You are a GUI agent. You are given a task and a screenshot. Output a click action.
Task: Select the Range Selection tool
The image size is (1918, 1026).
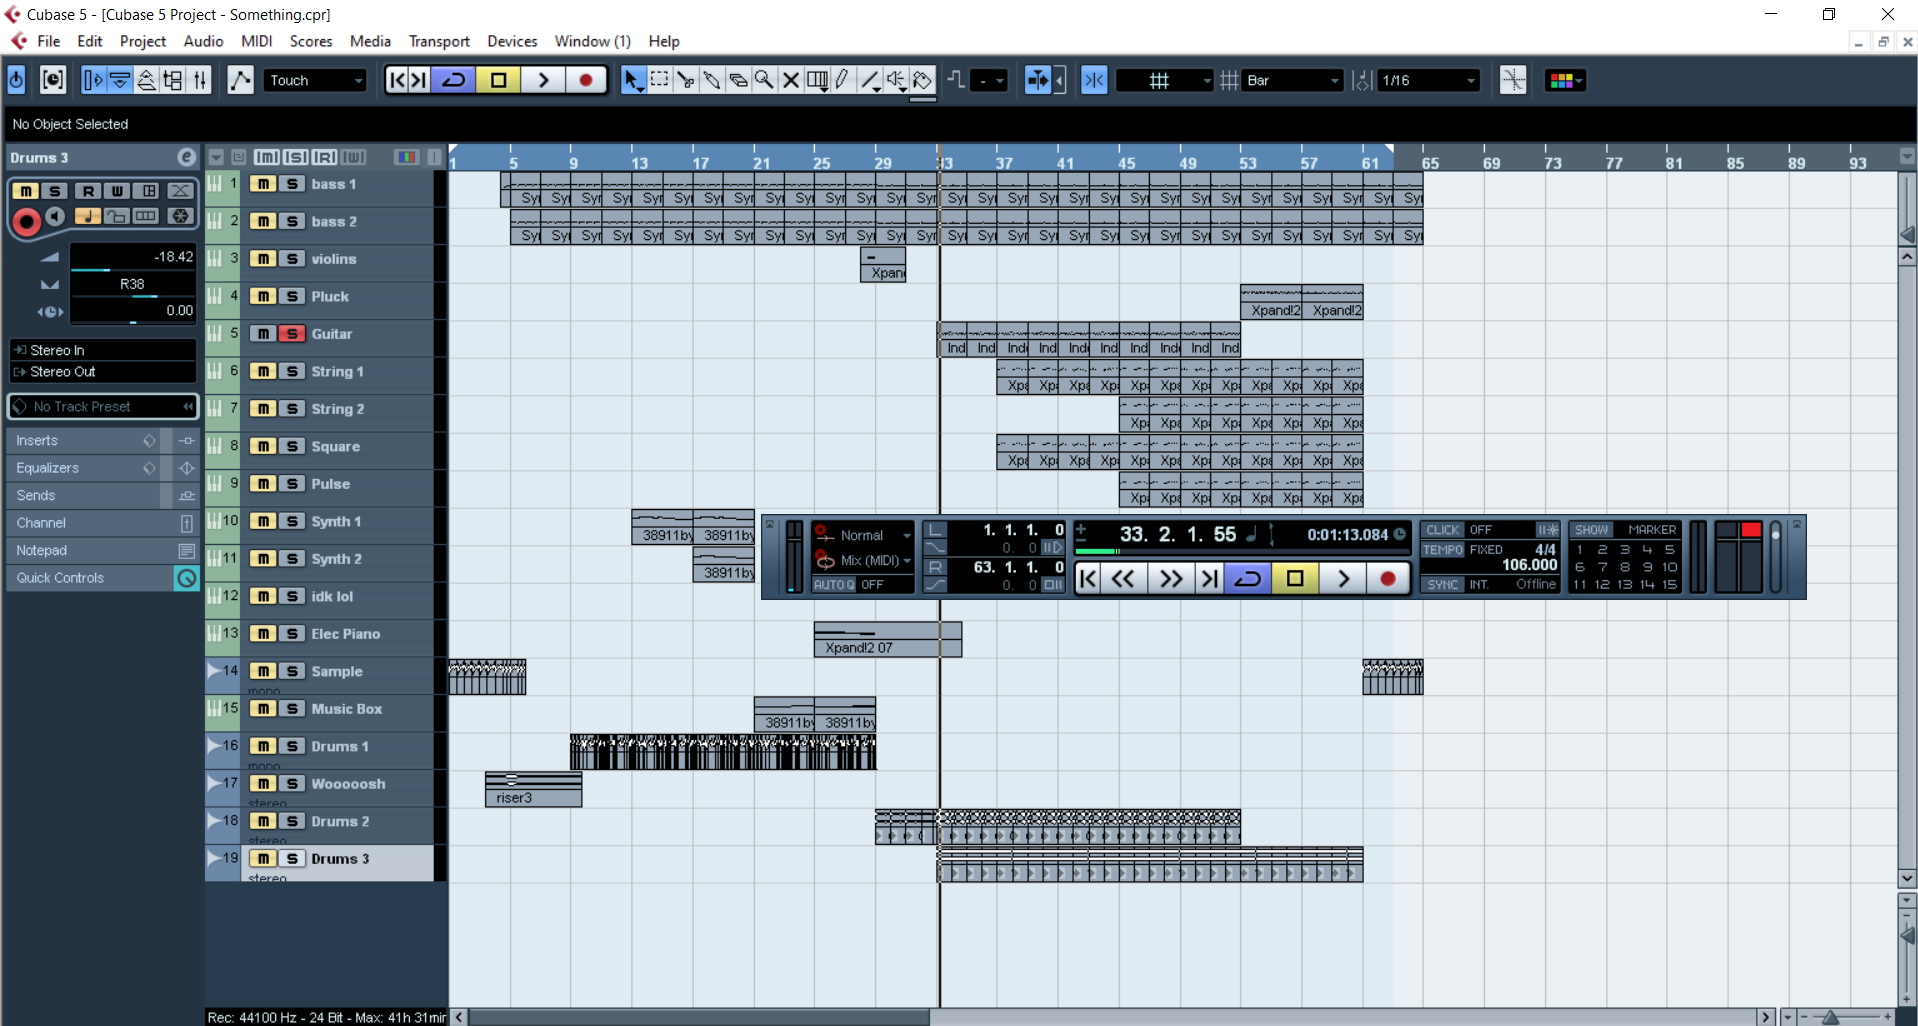tap(659, 80)
